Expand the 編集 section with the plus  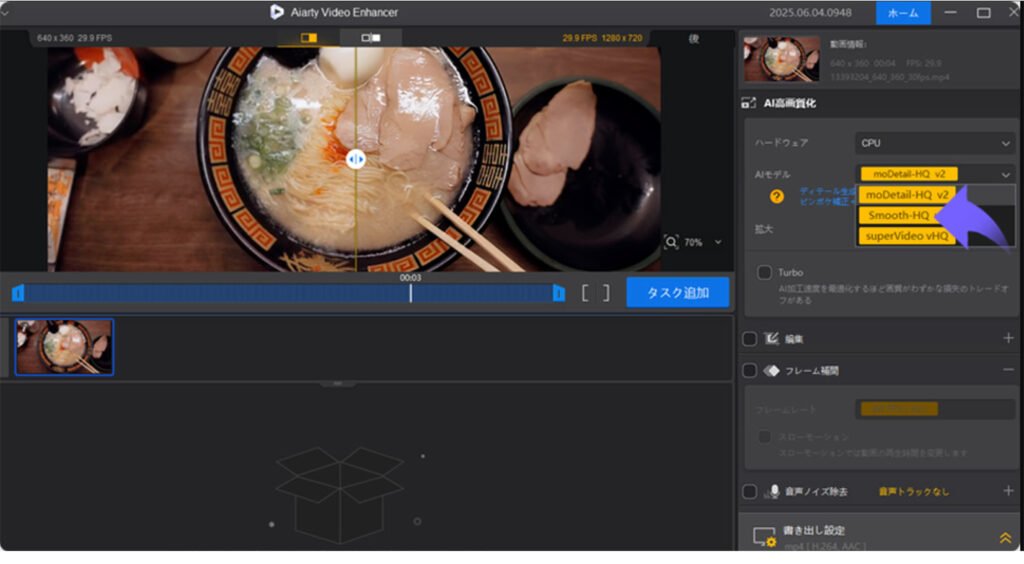point(1008,338)
